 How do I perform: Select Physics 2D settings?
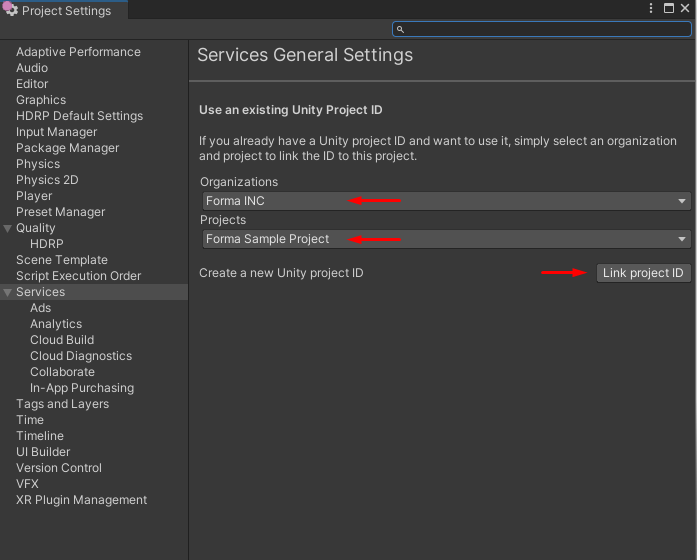pyautogui.click(x=47, y=180)
